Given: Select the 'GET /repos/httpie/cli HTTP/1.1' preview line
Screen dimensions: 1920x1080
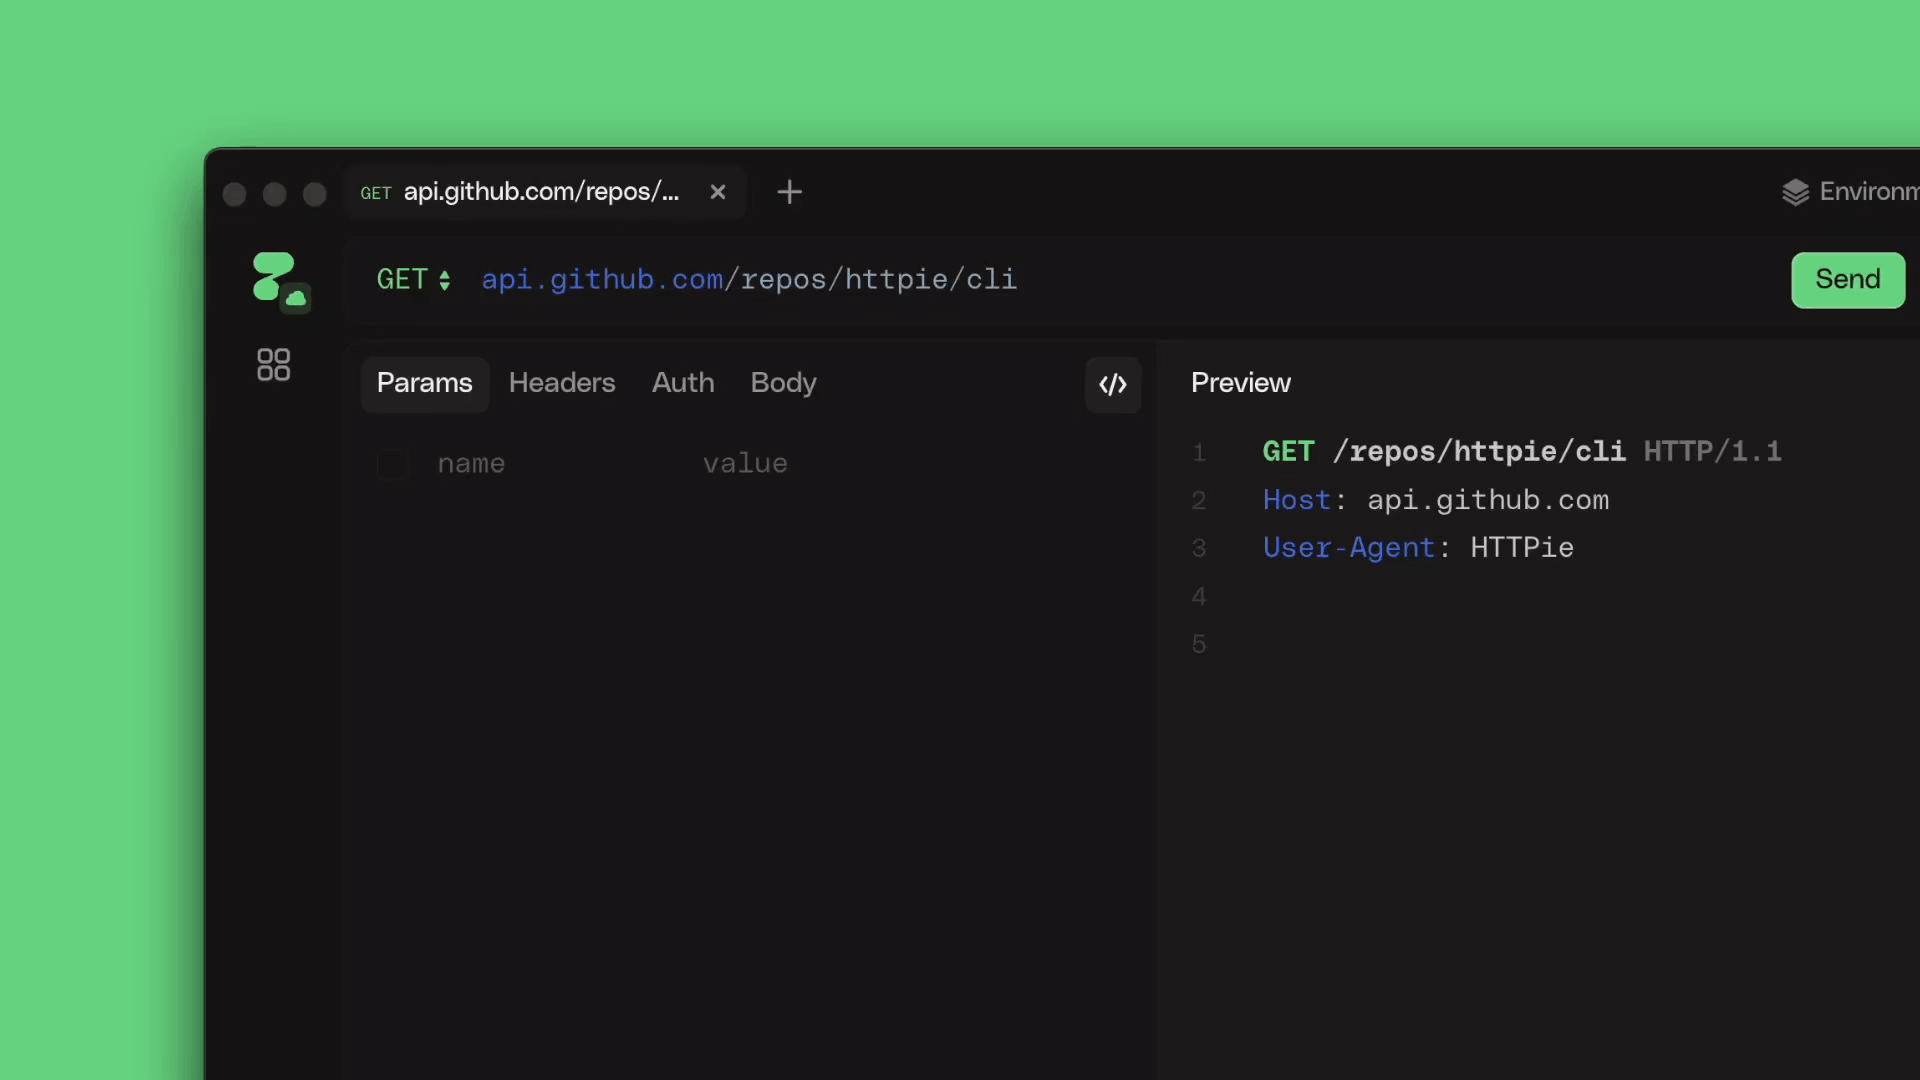Looking at the screenshot, I should pyautogui.click(x=1522, y=452).
